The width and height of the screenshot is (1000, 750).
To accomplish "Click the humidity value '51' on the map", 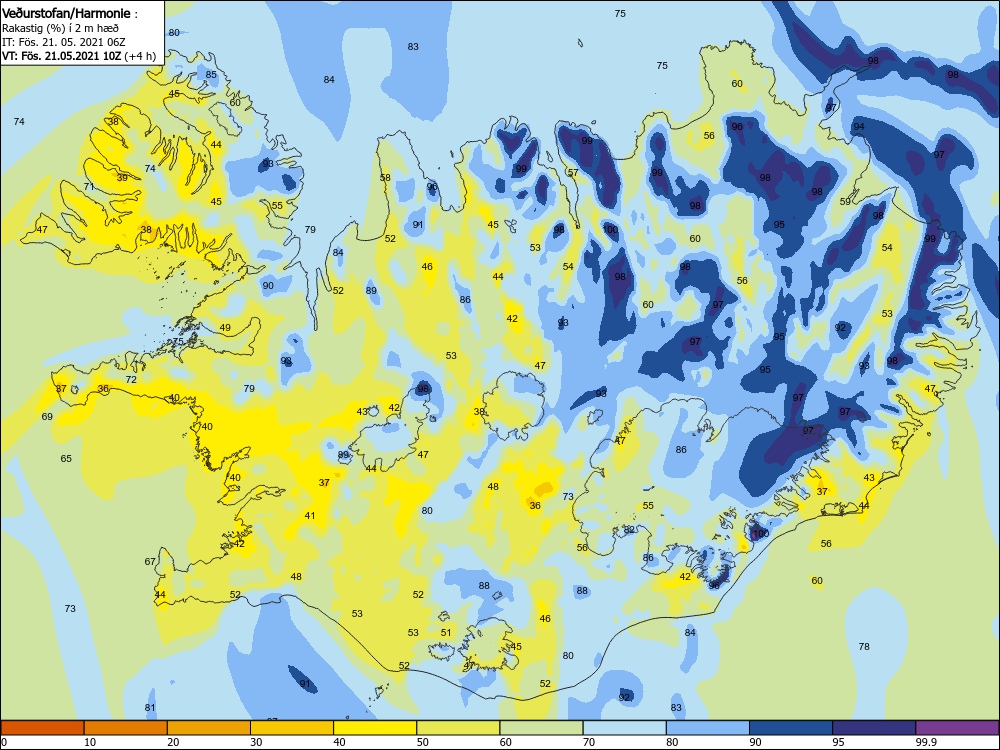I will (446, 633).
